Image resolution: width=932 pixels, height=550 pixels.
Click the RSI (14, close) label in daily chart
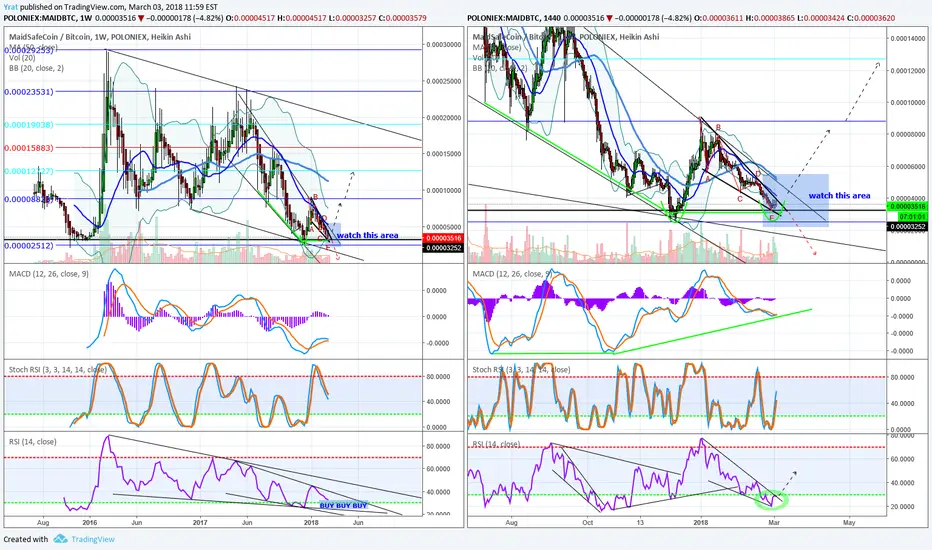[x=496, y=444]
